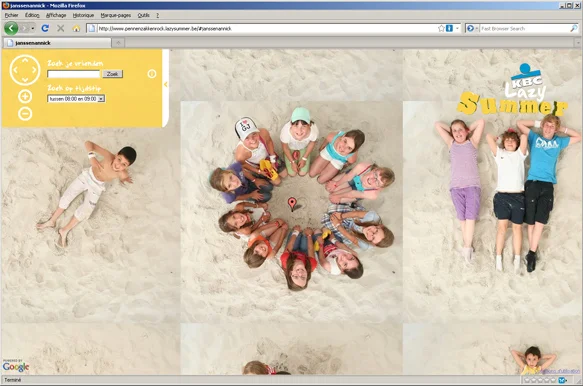Zoom out with the minus circle
This screenshot has width=583, height=386.
pos(25,113)
